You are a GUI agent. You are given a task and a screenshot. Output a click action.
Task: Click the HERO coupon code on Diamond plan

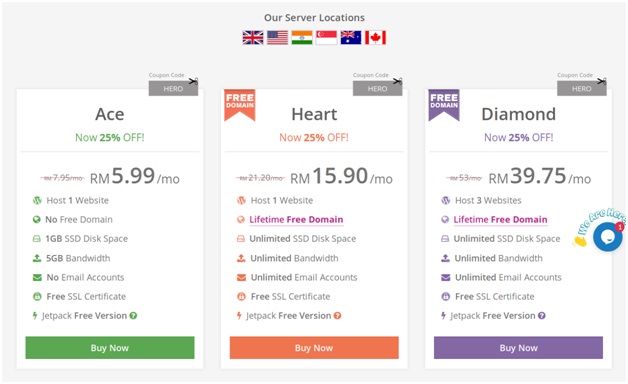(582, 88)
